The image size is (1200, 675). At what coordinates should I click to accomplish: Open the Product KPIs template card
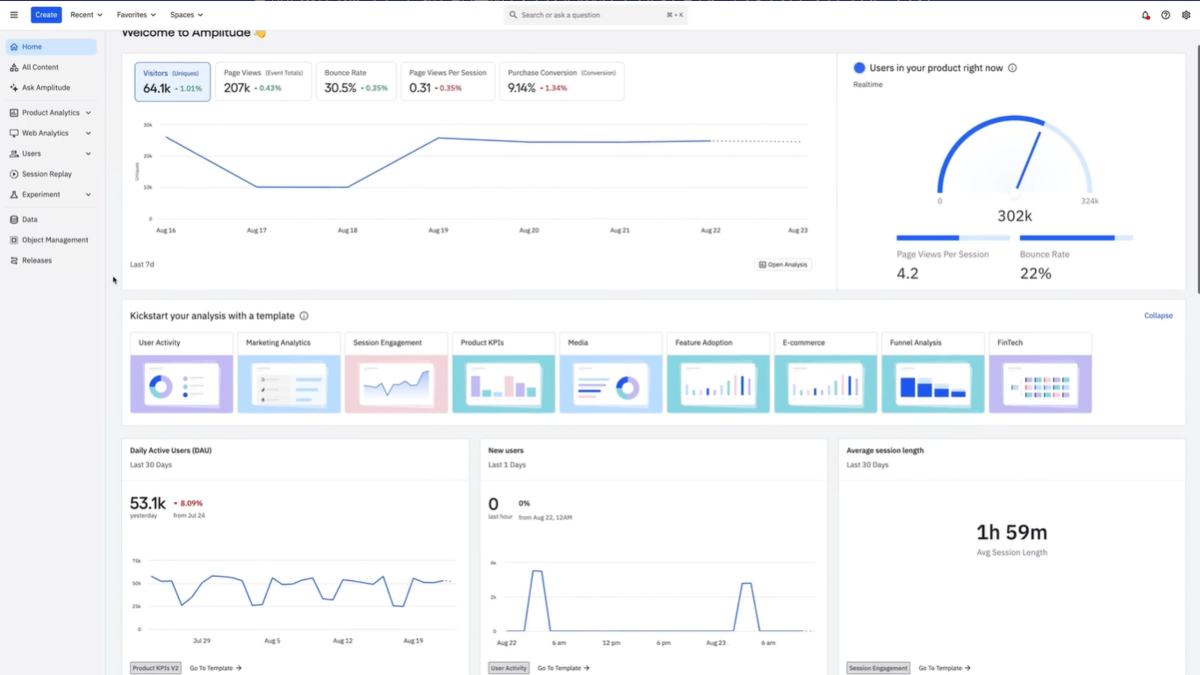[504, 373]
